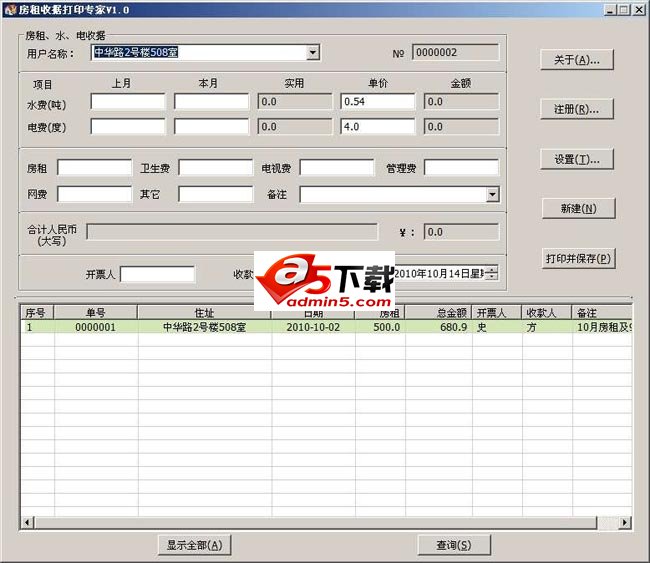Click the 关于(A)... button

coord(577,60)
